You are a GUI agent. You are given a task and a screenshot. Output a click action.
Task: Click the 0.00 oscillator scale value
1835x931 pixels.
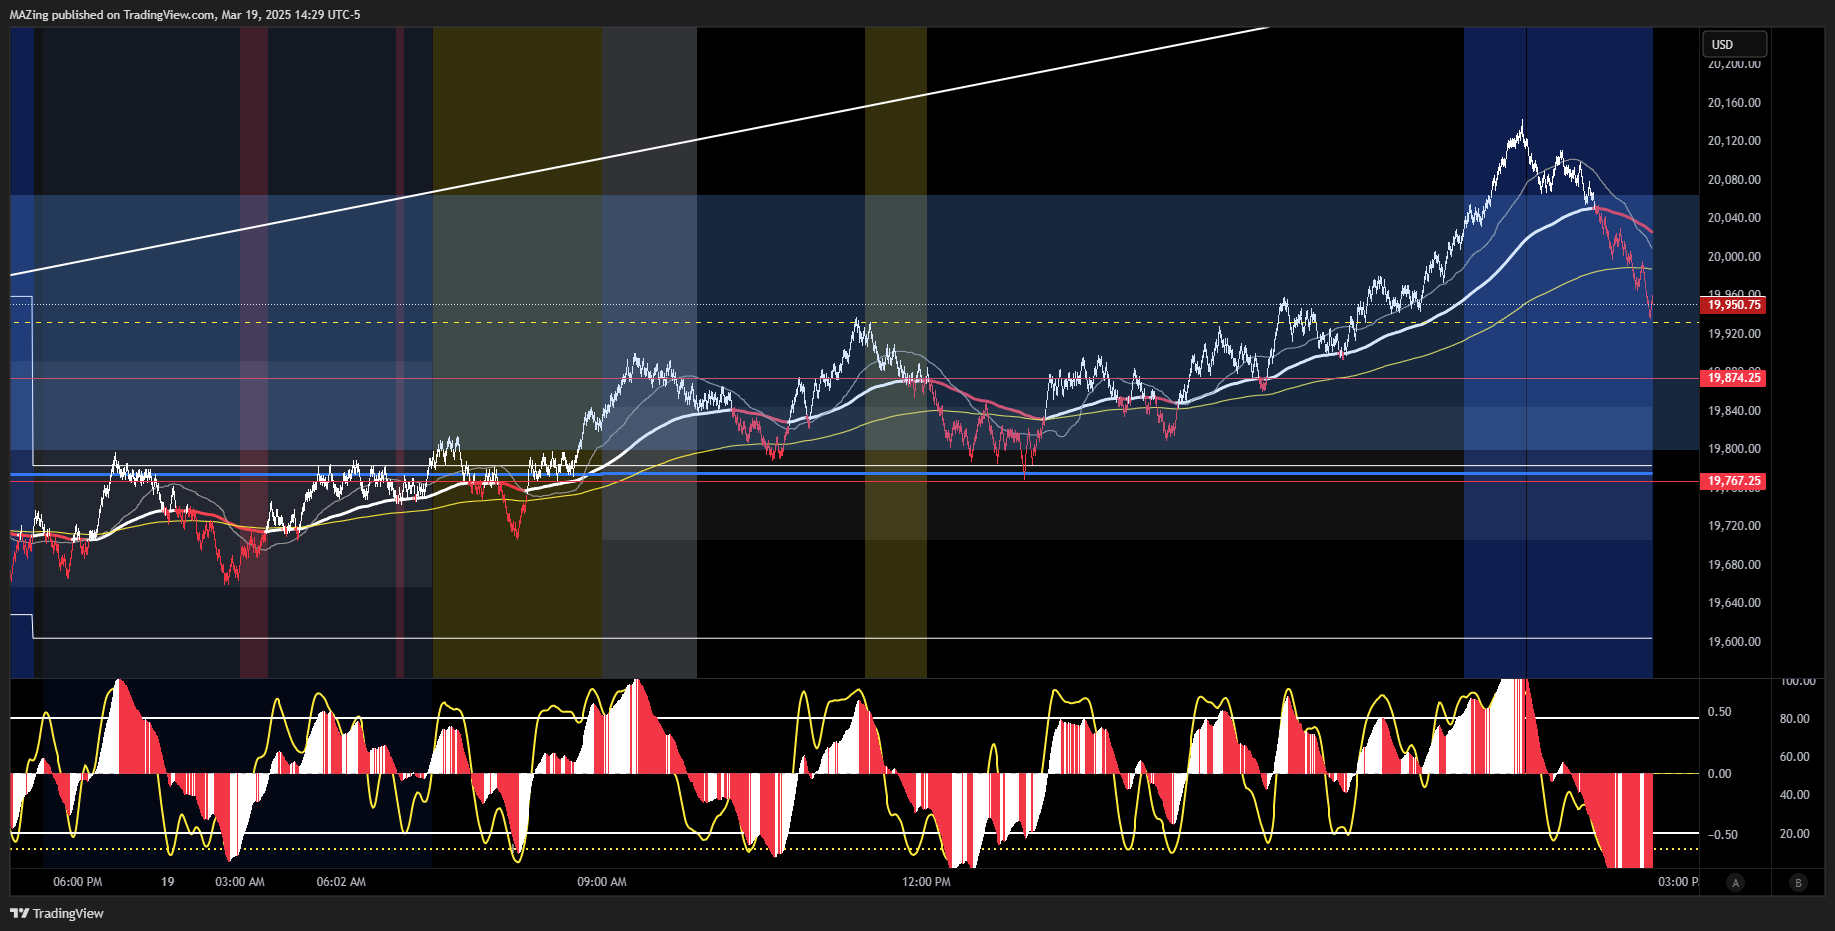[x=1719, y=774]
